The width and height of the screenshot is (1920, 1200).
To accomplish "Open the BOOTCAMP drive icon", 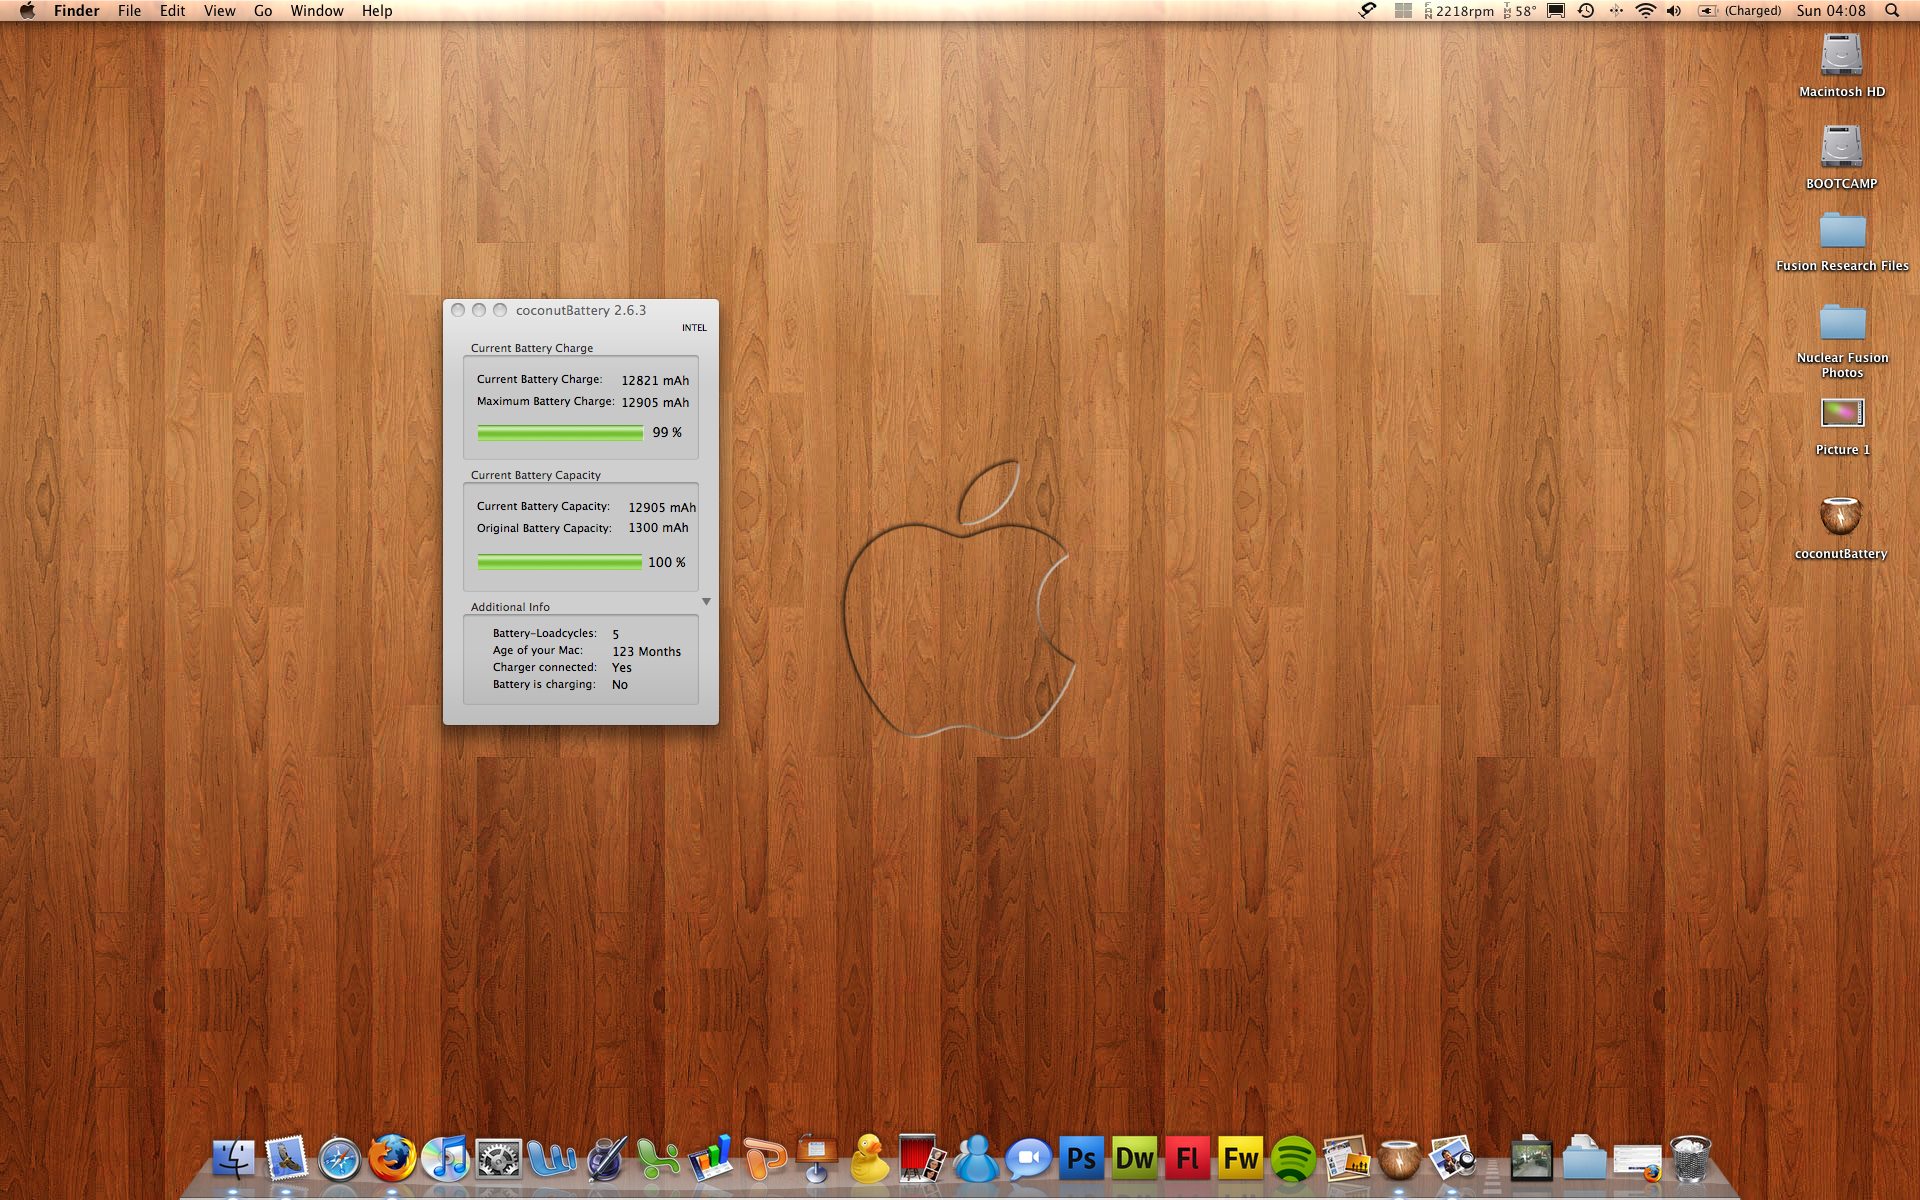I will (1841, 147).
